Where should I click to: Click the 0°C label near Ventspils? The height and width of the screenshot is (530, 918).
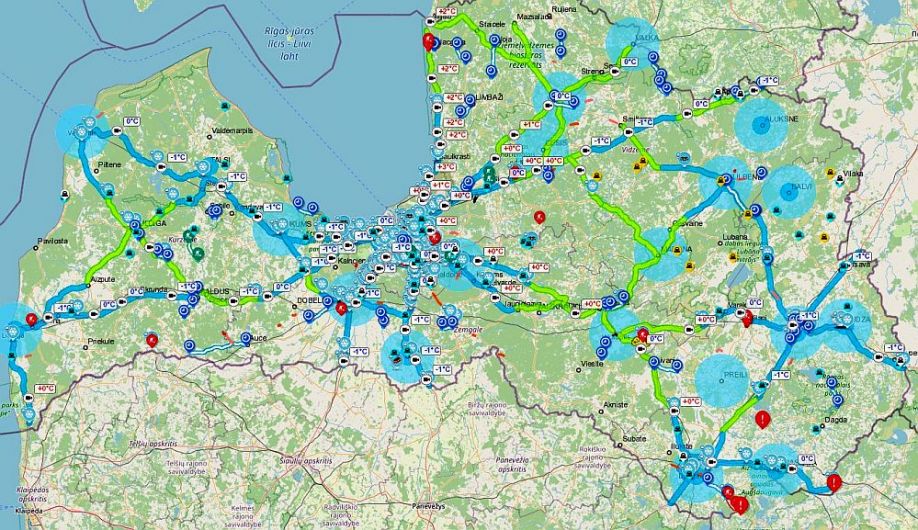pyautogui.click(x=132, y=121)
